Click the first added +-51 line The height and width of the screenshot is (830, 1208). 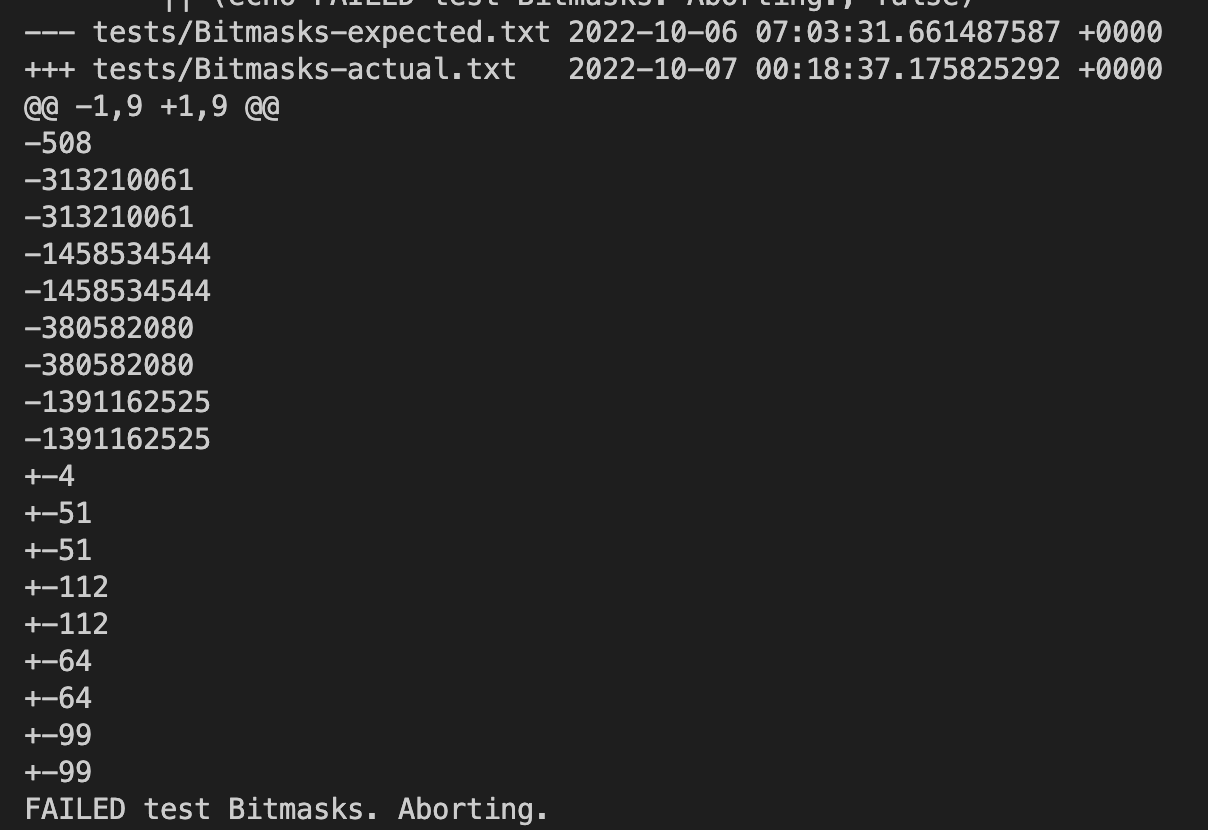tap(58, 513)
